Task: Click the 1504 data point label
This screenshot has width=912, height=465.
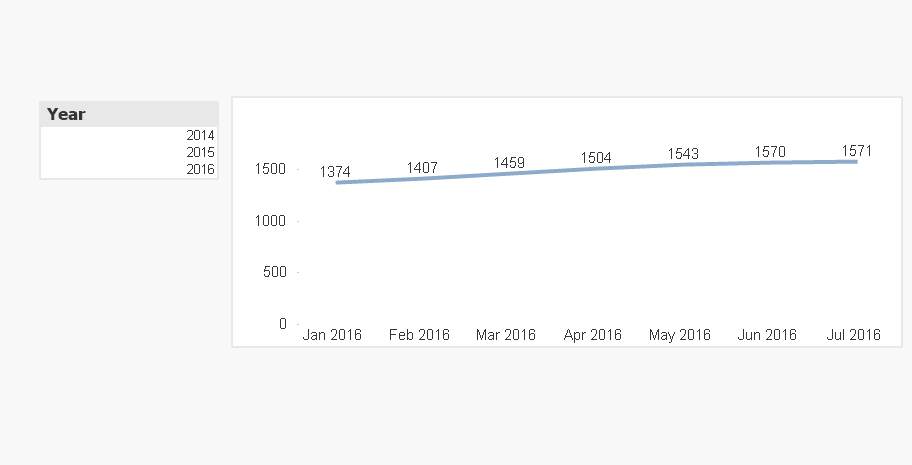Action: [x=596, y=157]
